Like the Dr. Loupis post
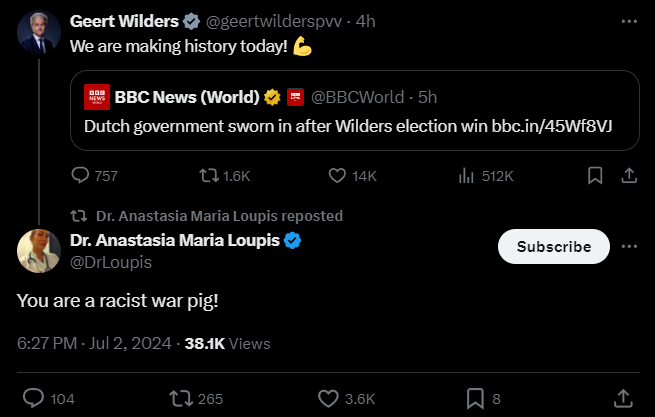Image resolution: width=655 pixels, height=417 pixels. [329, 398]
